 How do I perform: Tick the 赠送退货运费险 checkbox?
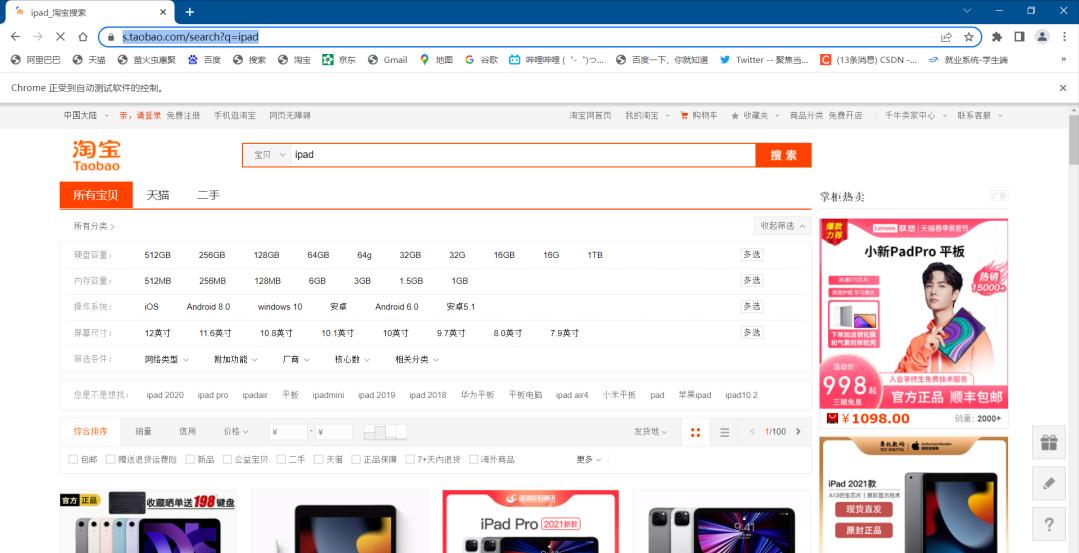point(110,459)
